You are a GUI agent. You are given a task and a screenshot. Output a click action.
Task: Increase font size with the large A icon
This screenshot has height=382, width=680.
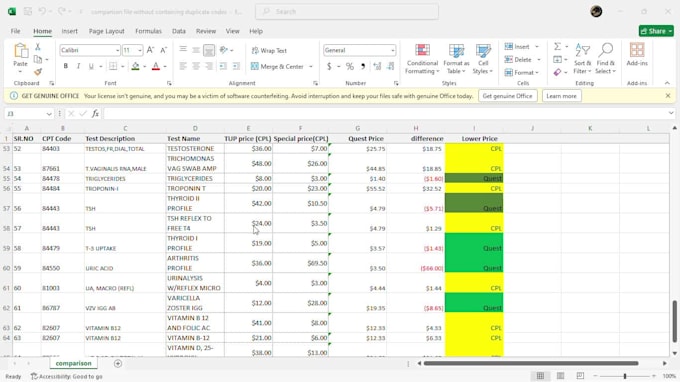coord(150,50)
